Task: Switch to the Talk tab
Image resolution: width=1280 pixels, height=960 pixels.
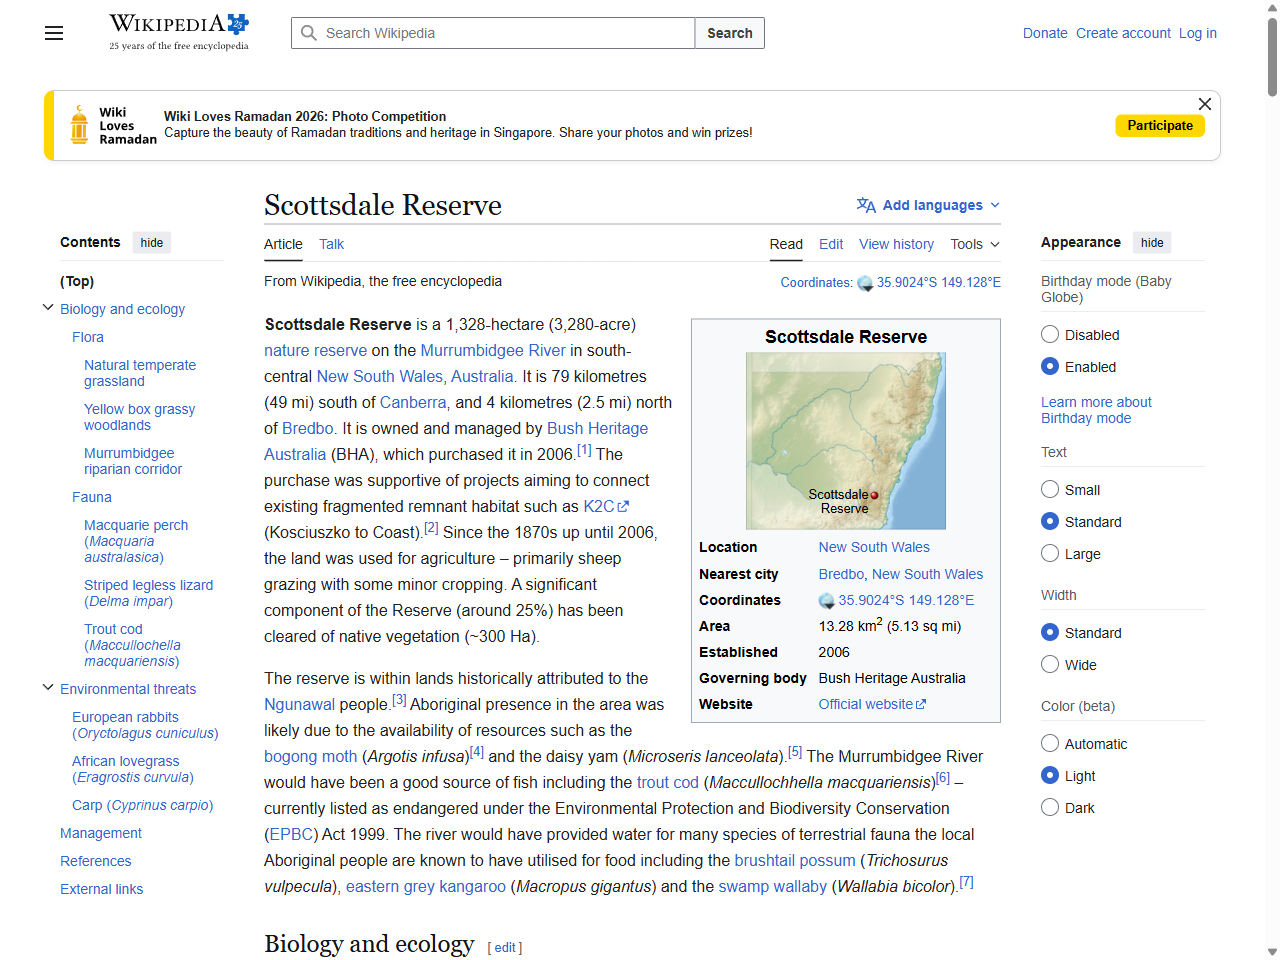Action: [x=331, y=244]
